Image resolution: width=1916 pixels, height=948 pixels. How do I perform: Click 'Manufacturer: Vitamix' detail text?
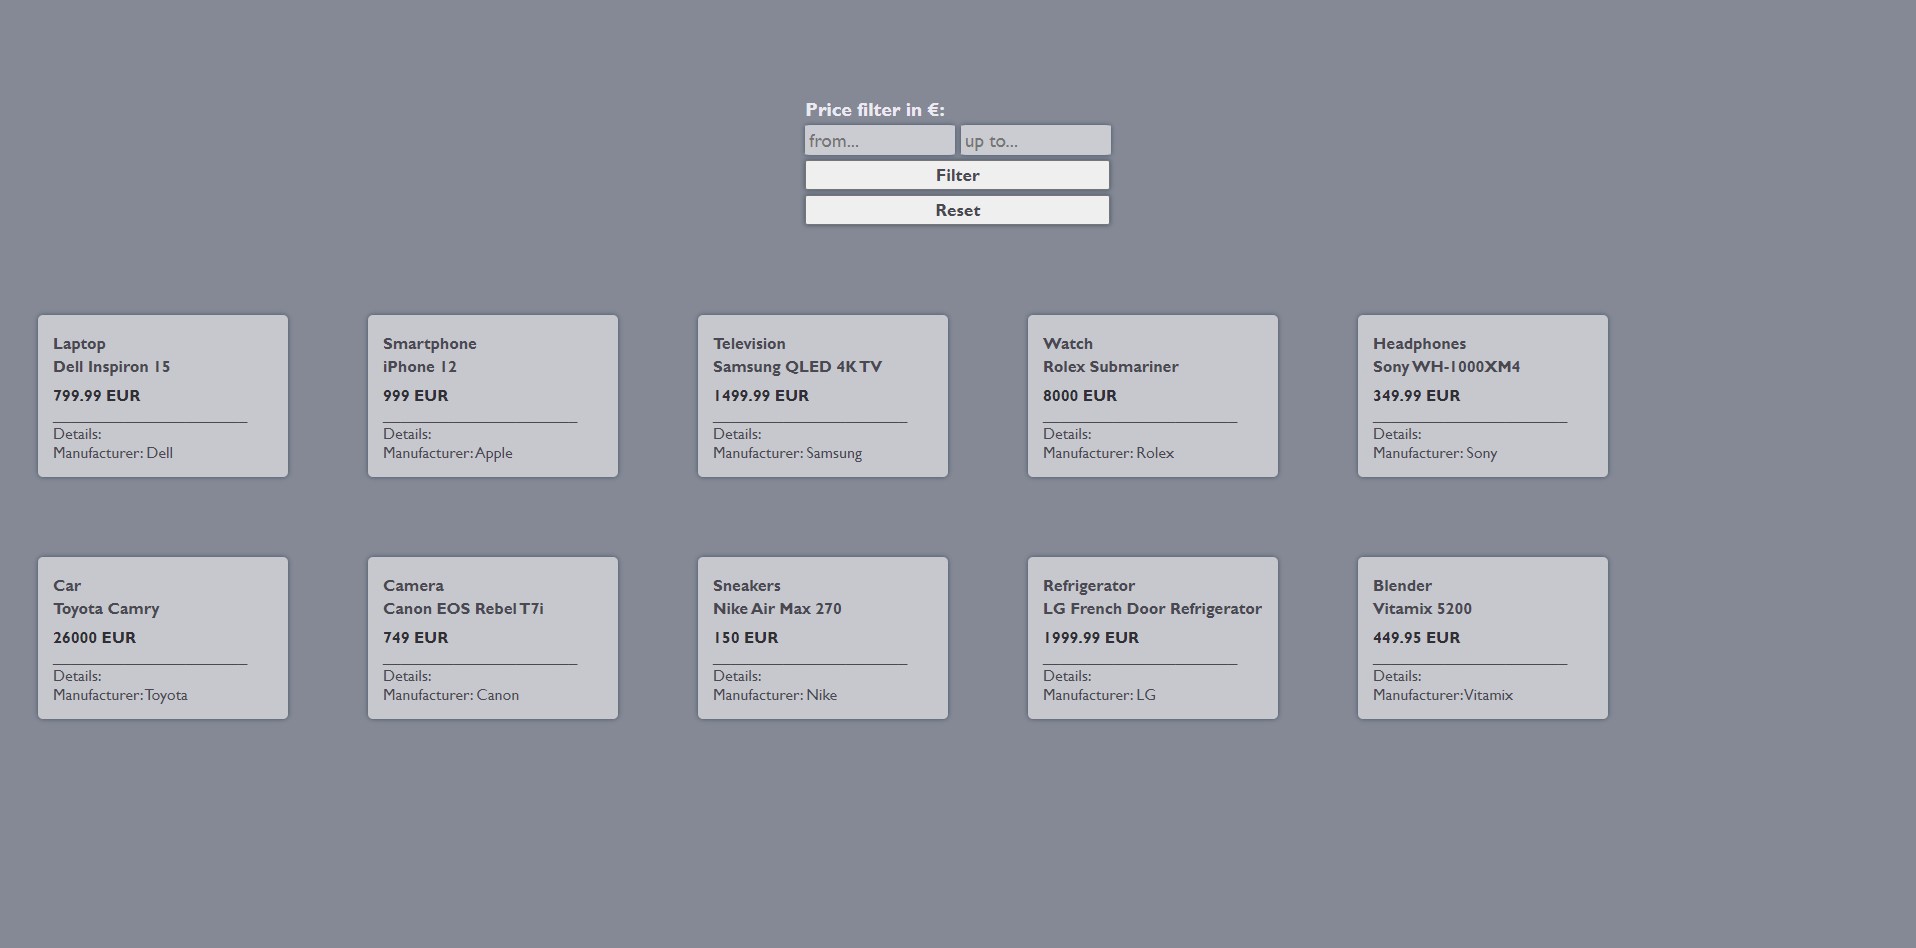click(x=1443, y=695)
